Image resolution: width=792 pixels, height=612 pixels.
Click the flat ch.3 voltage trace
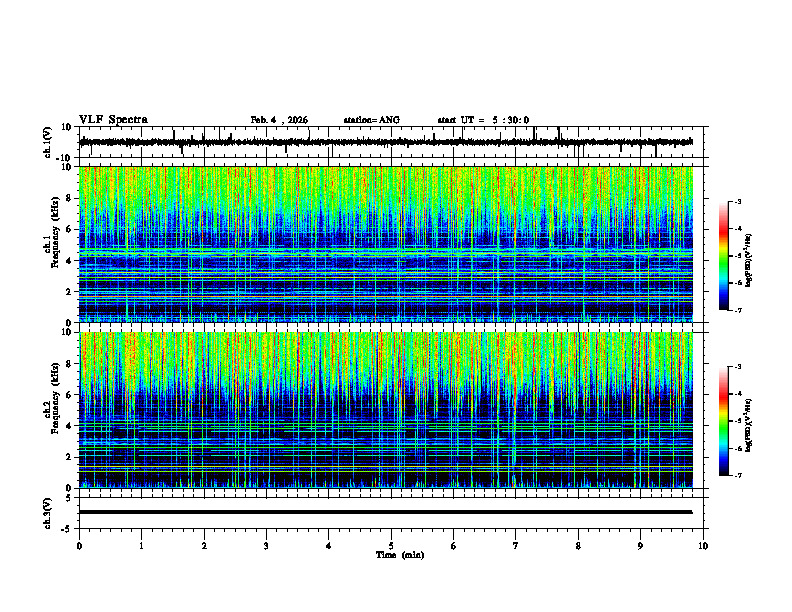386,512
